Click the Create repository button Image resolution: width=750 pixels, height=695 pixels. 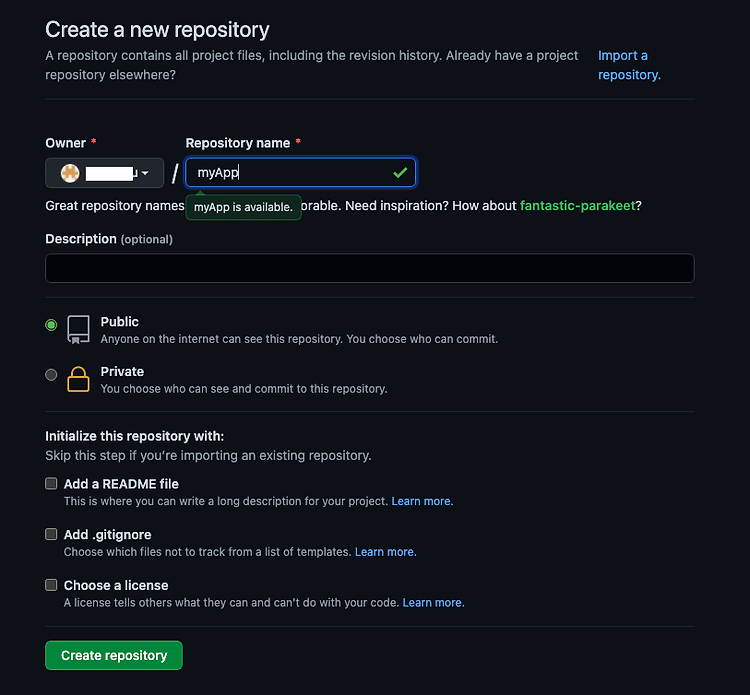click(x=114, y=655)
